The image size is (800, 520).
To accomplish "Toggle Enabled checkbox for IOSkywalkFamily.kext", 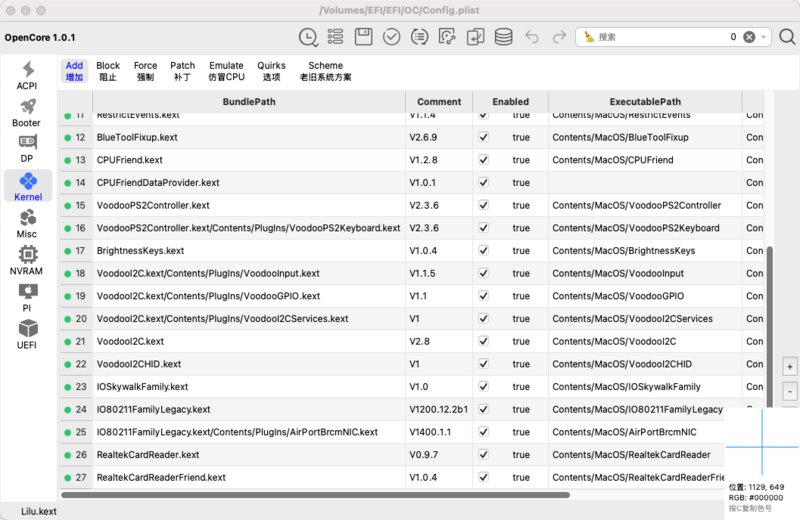I will coord(483,387).
